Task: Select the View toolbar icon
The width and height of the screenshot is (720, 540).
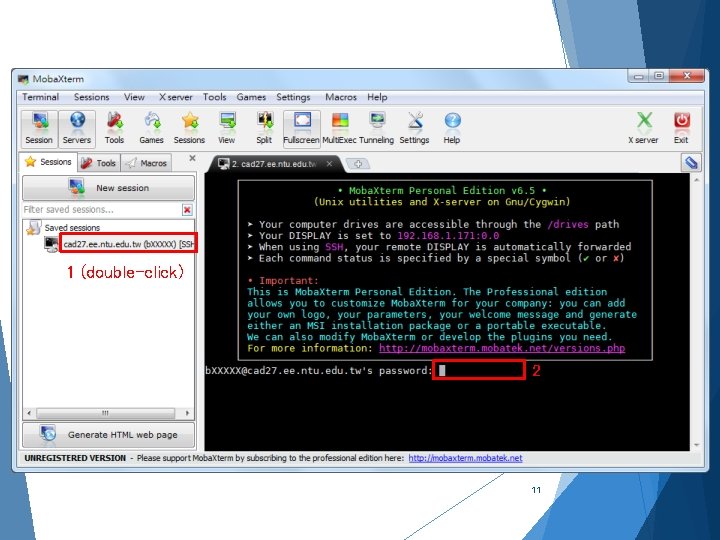Action: (x=227, y=129)
